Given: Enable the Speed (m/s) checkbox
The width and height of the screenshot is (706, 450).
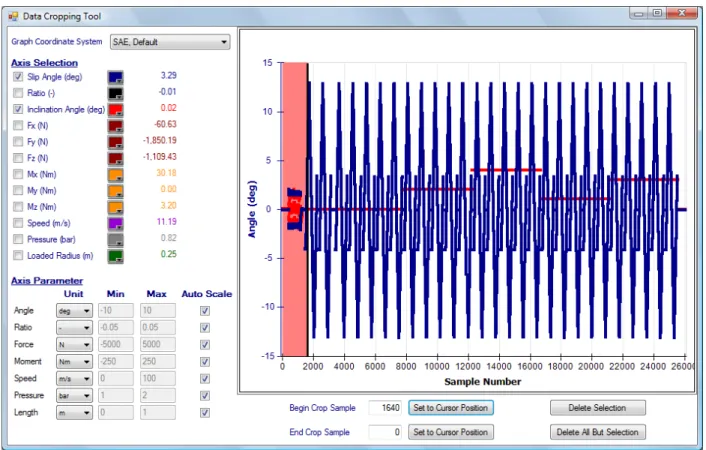Looking at the screenshot, I should (18, 223).
